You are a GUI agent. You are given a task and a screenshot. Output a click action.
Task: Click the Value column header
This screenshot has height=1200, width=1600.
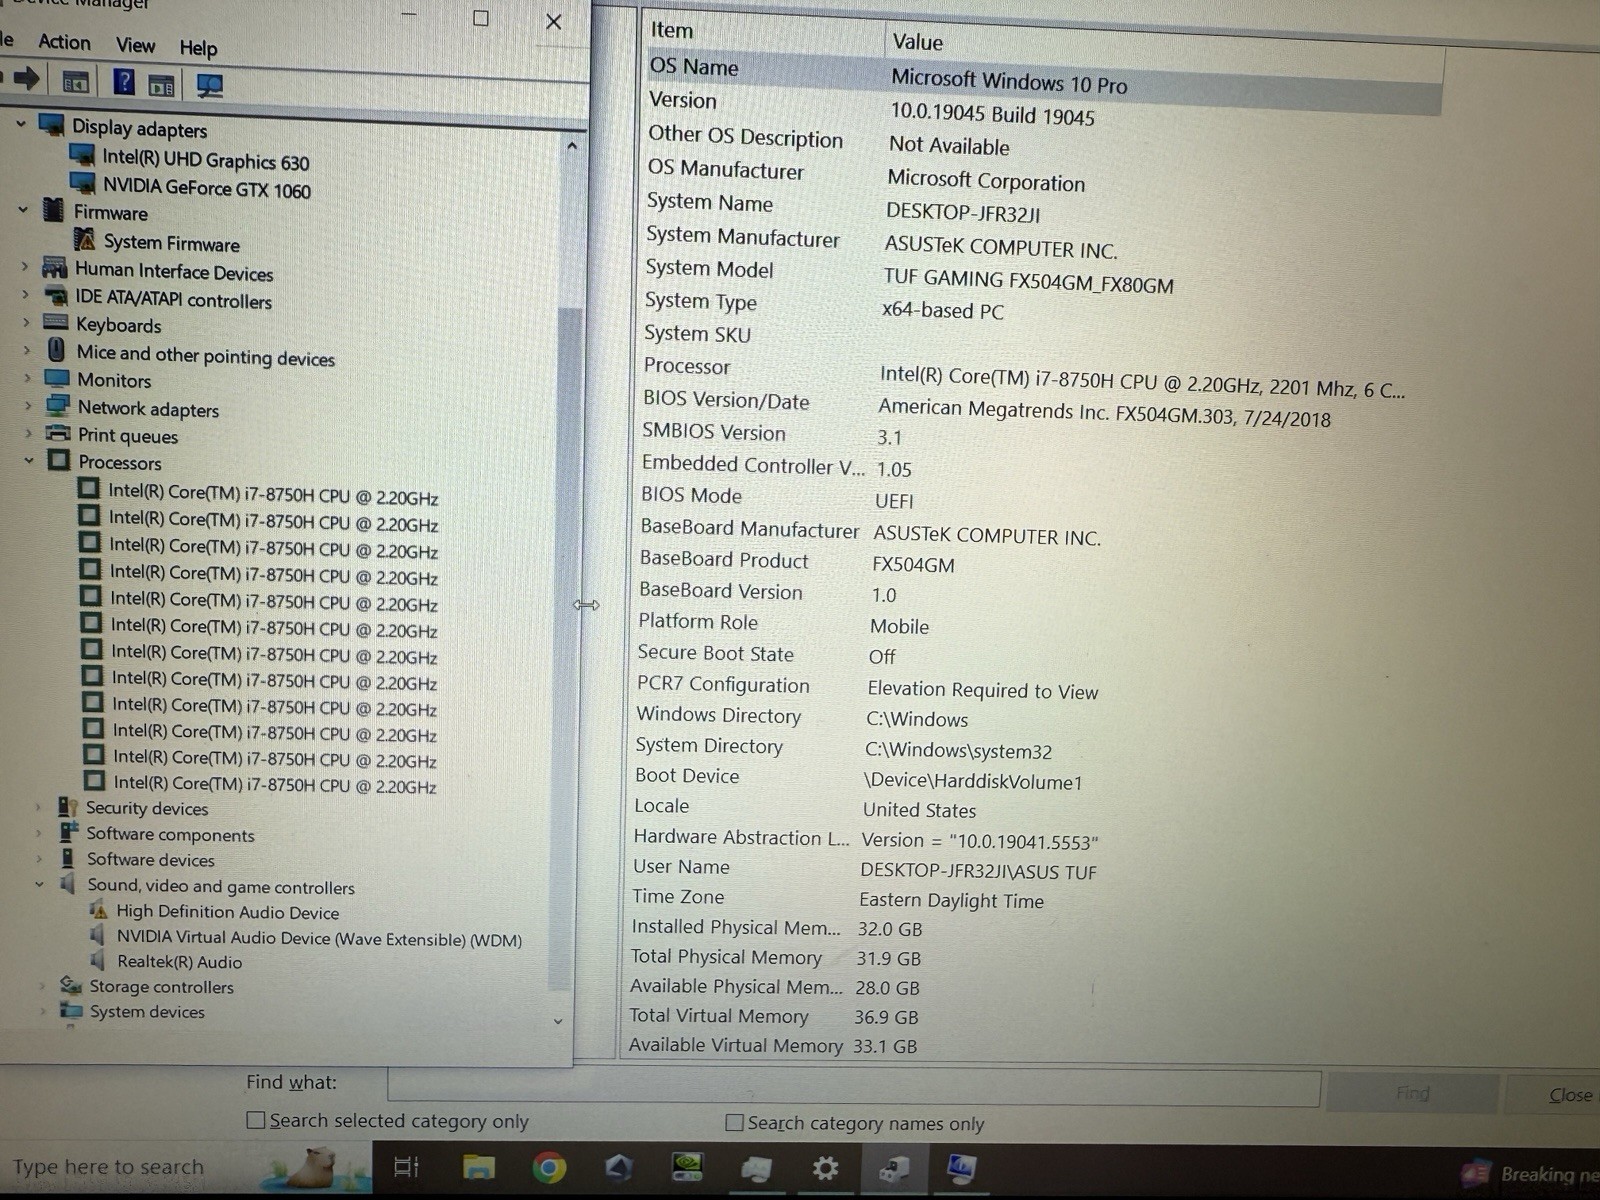(917, 42)
